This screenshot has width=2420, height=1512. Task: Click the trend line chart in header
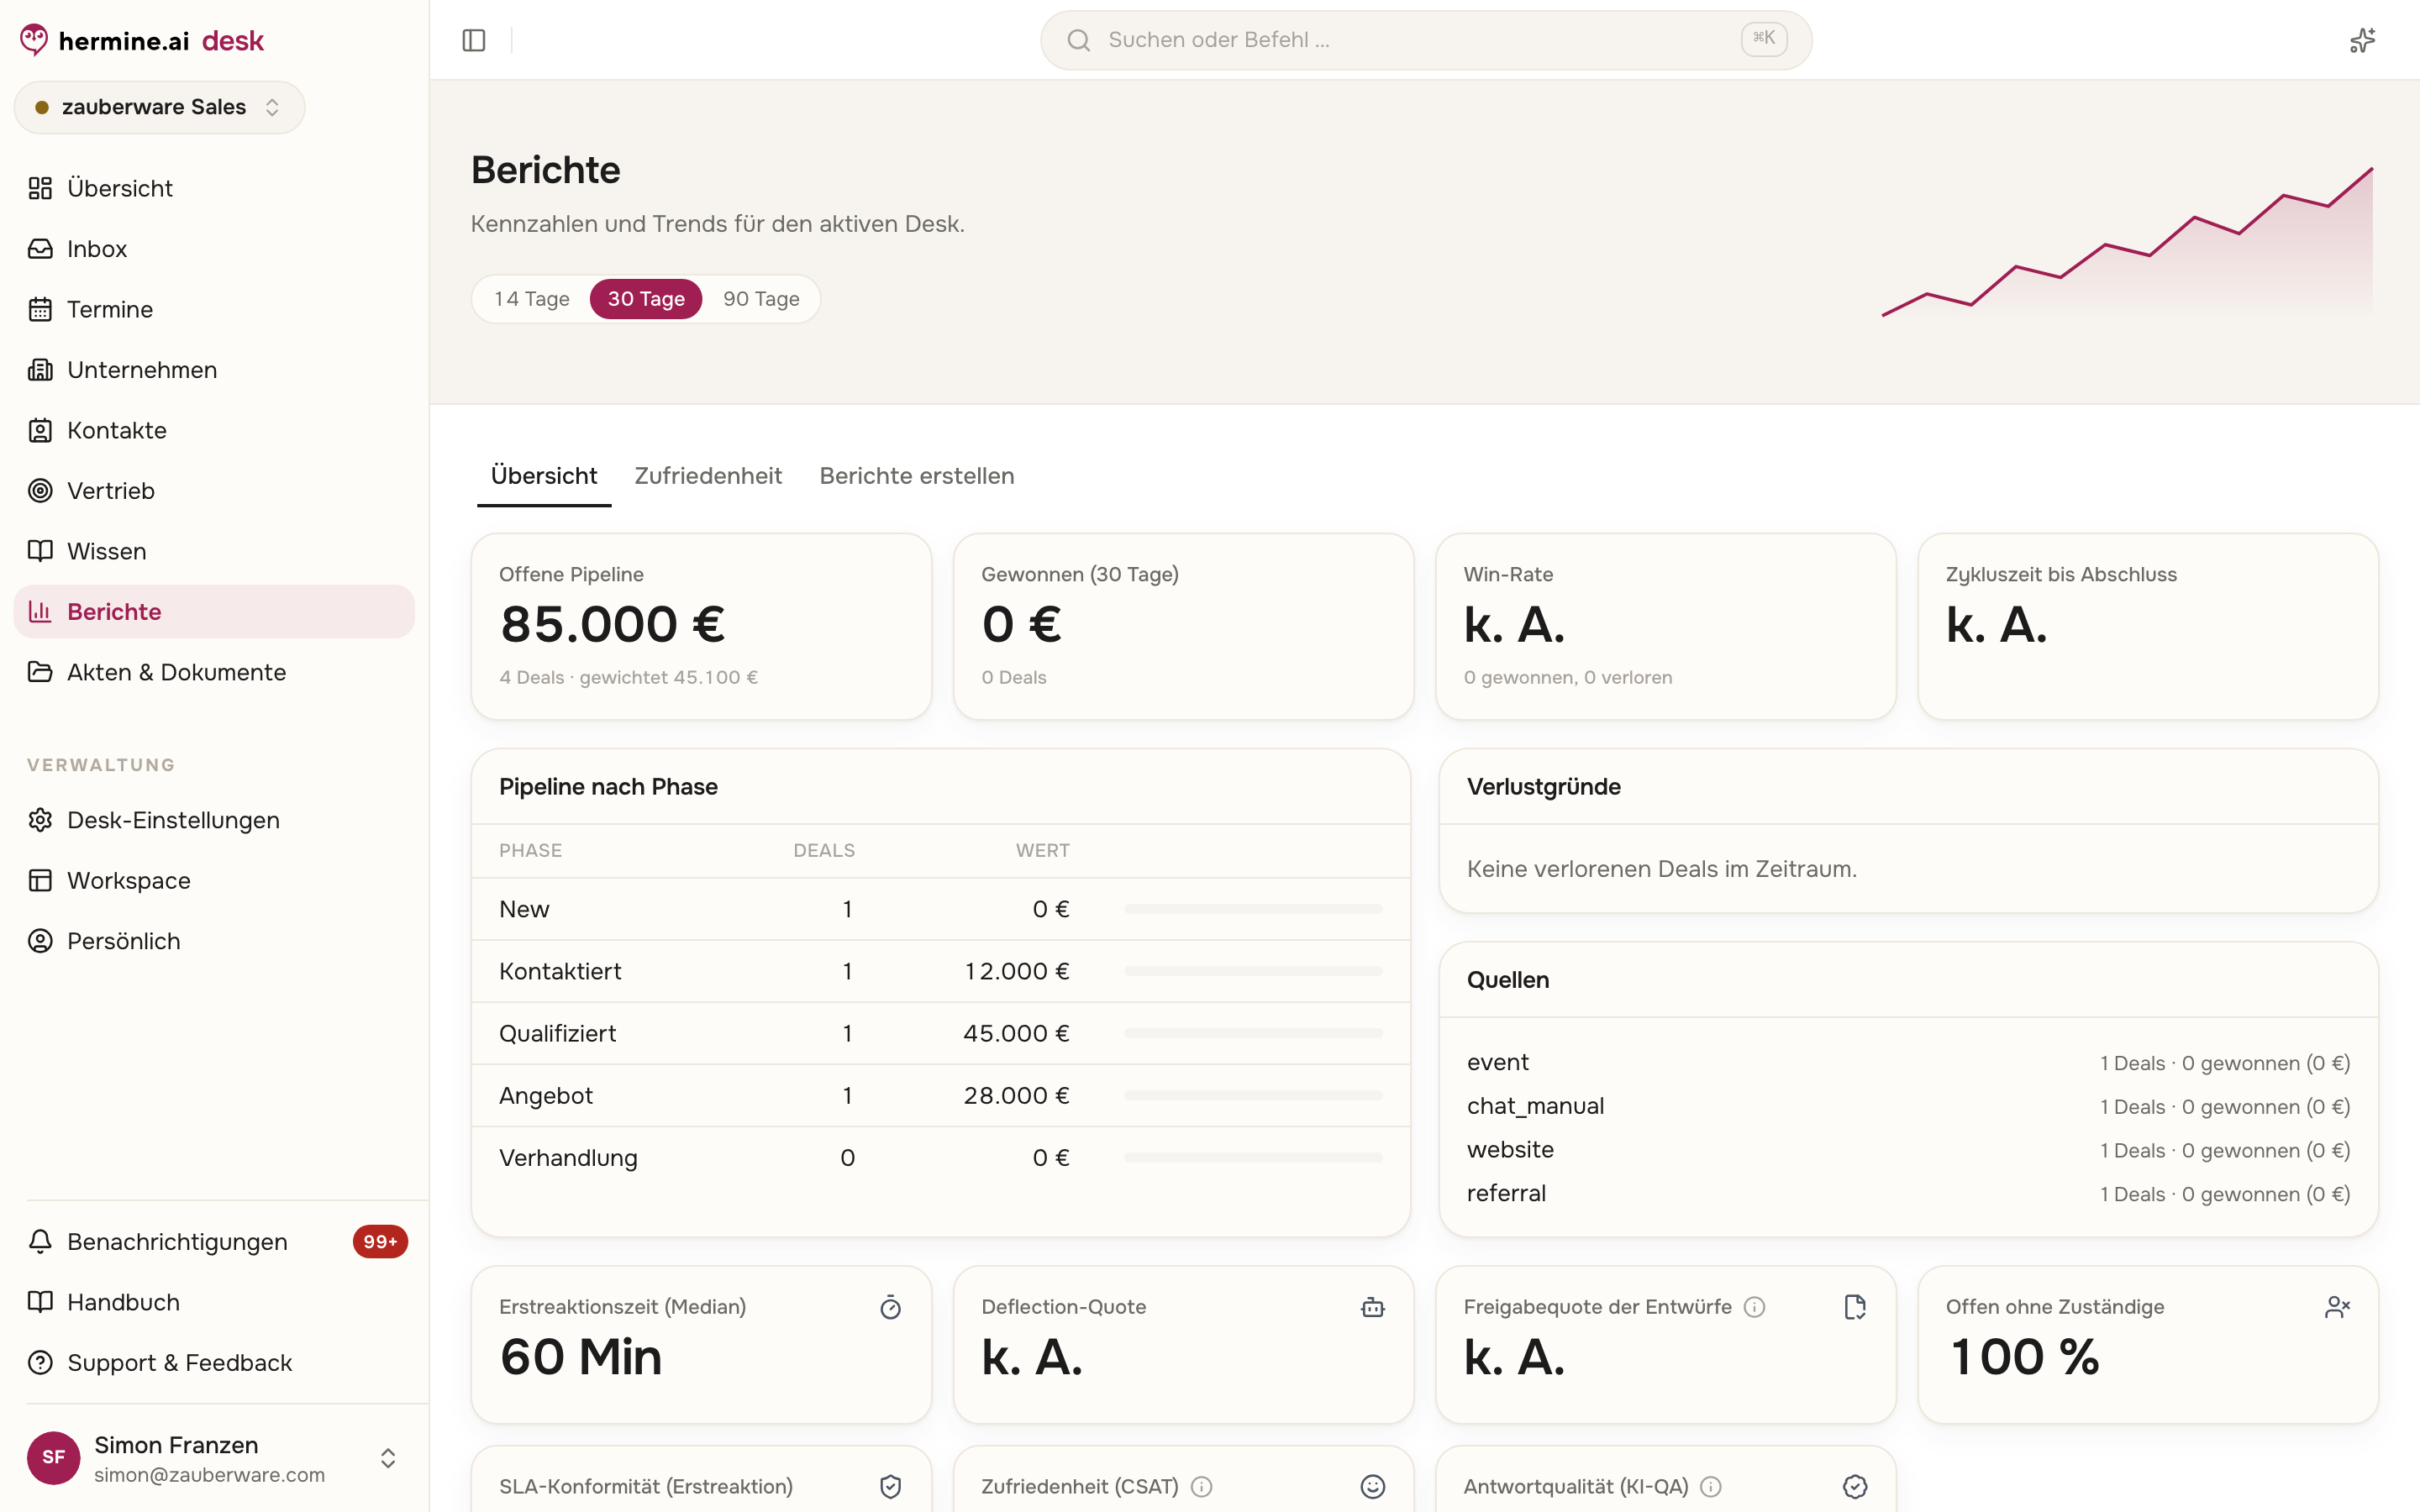pyautogui.click(x=2127, y=241)
